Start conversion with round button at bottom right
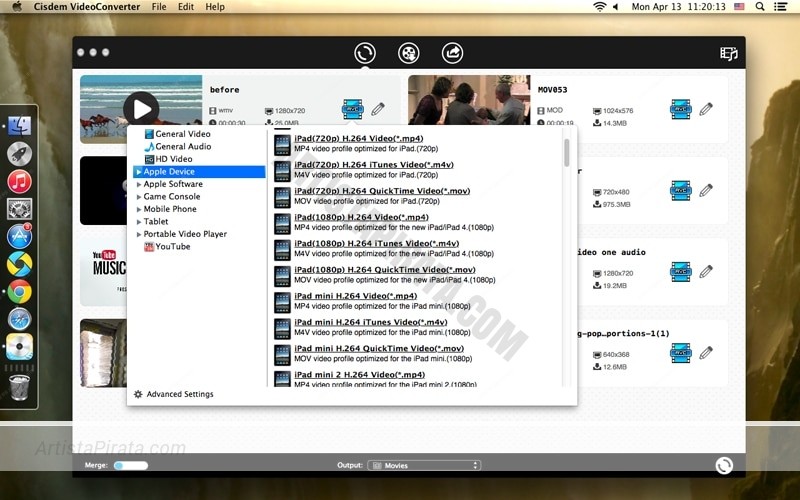The width and height of the screenshot is (800, 500). [x=724, y=465]
